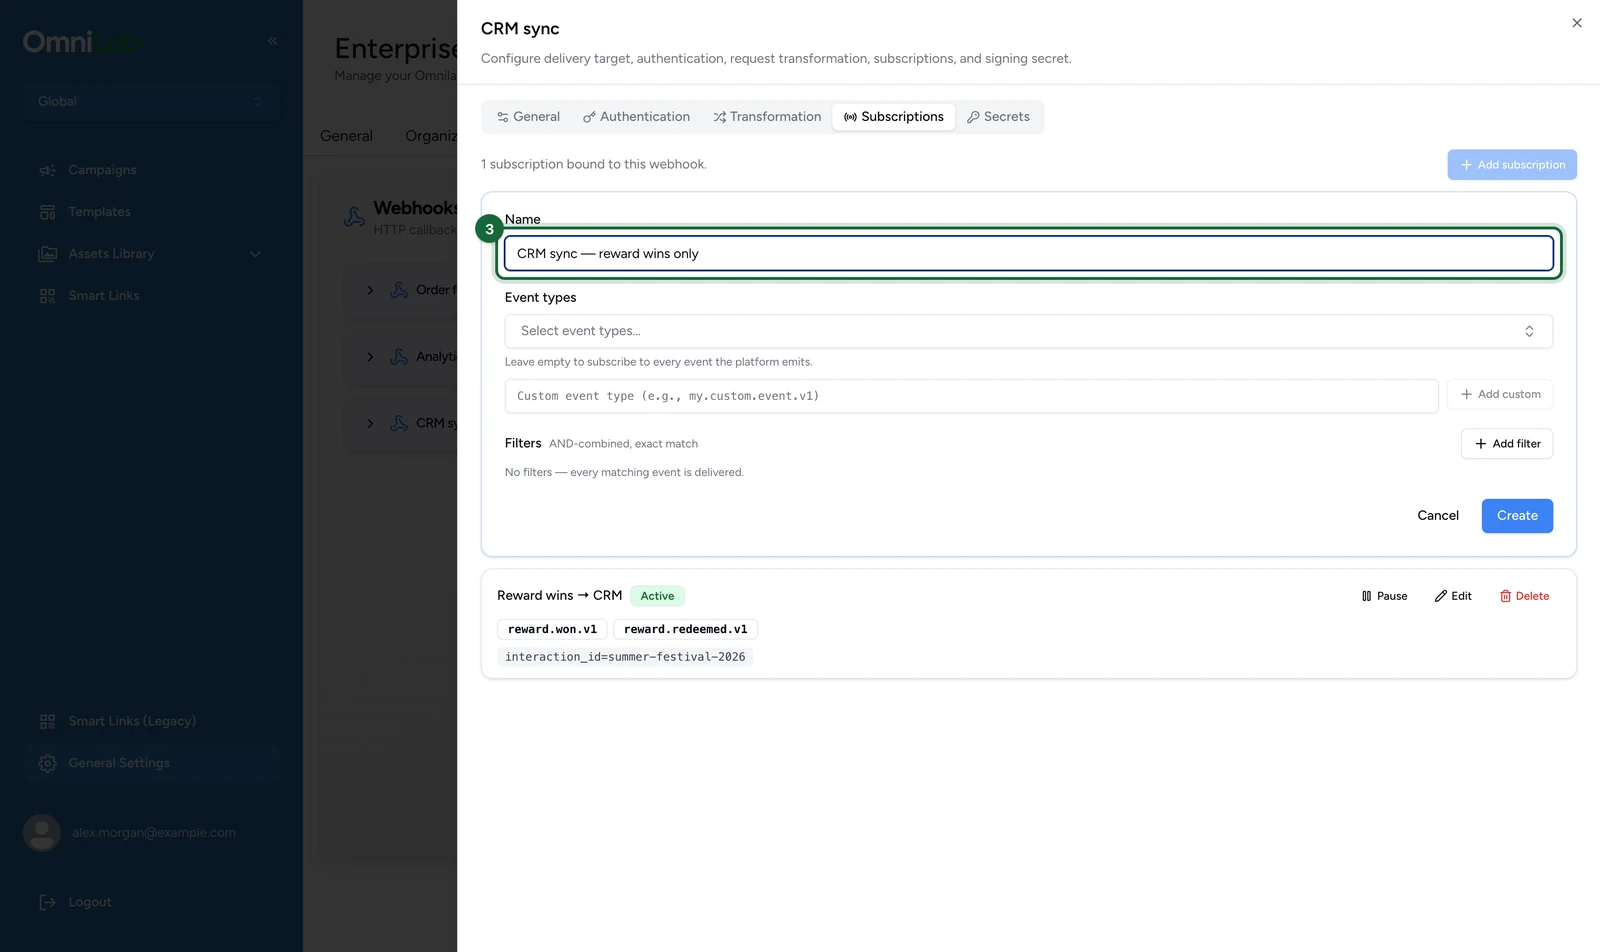Switch to the Authentication tab

click(636, 117)
